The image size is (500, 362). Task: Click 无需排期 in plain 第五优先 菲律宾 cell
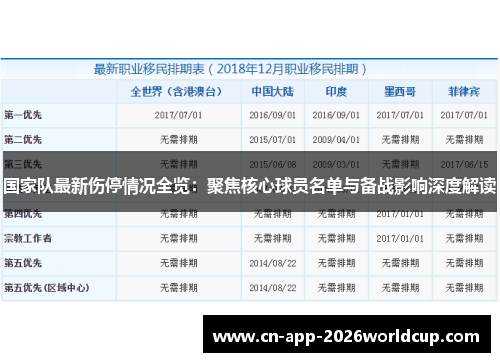click(x=464, y=263)
